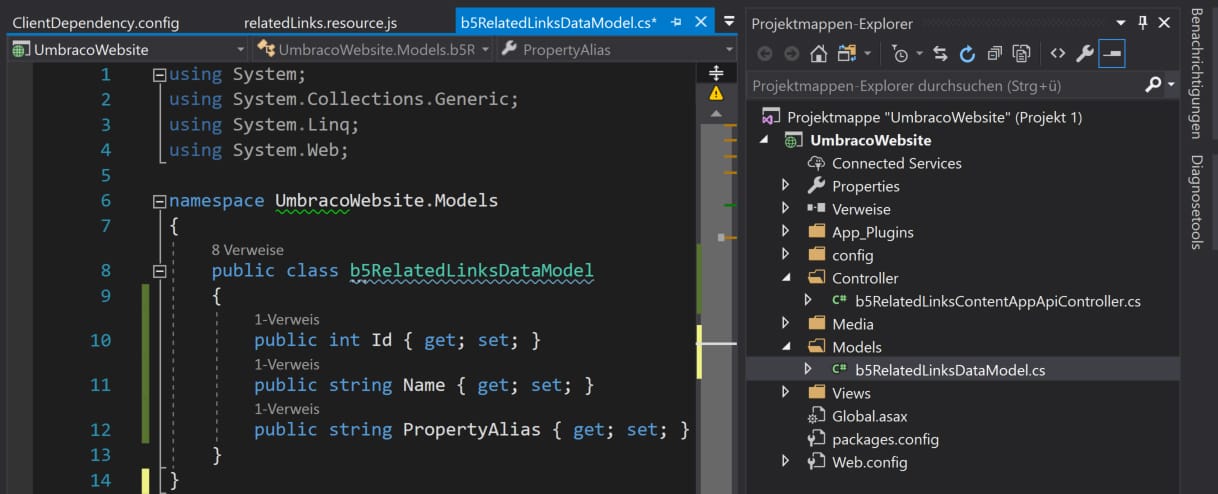Open the UmbracoWebsite.Models type dropdown
The width and height of the screenshot is (1218, 494).
point(374,49)
